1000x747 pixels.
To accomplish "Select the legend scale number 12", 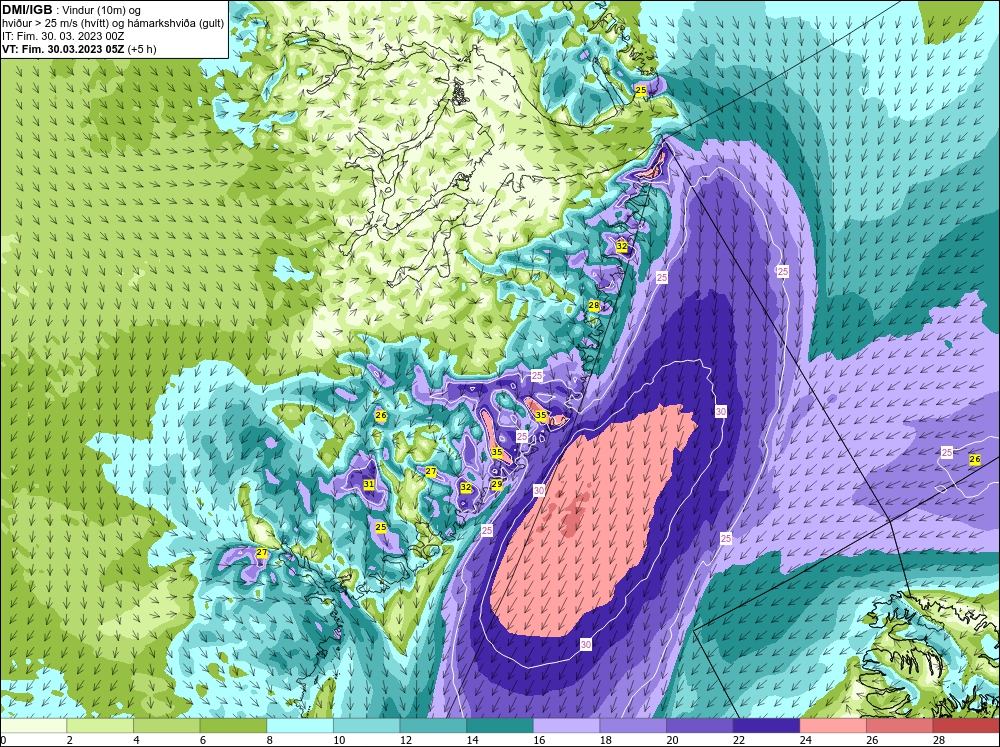I will 406,740.
